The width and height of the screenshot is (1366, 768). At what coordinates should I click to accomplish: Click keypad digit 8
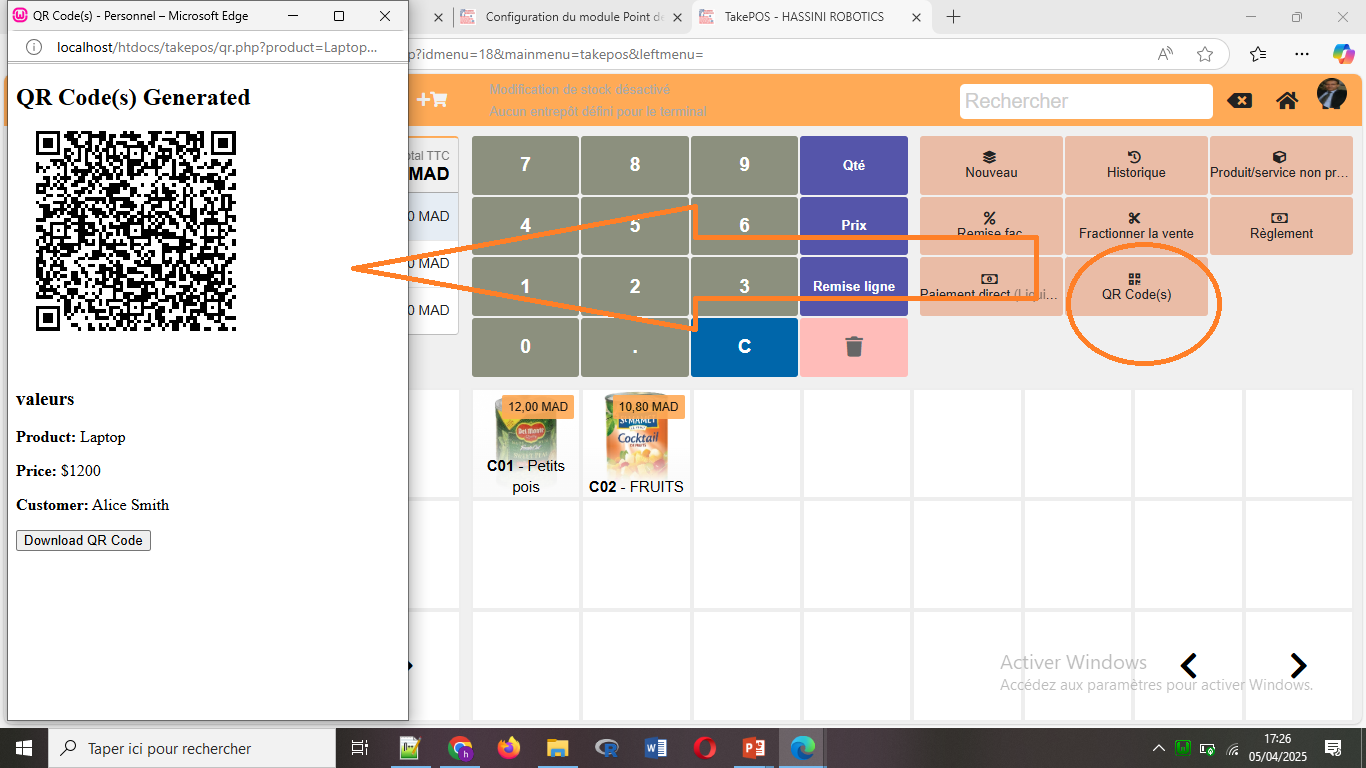pyautogui.click(x=635, y=165)
